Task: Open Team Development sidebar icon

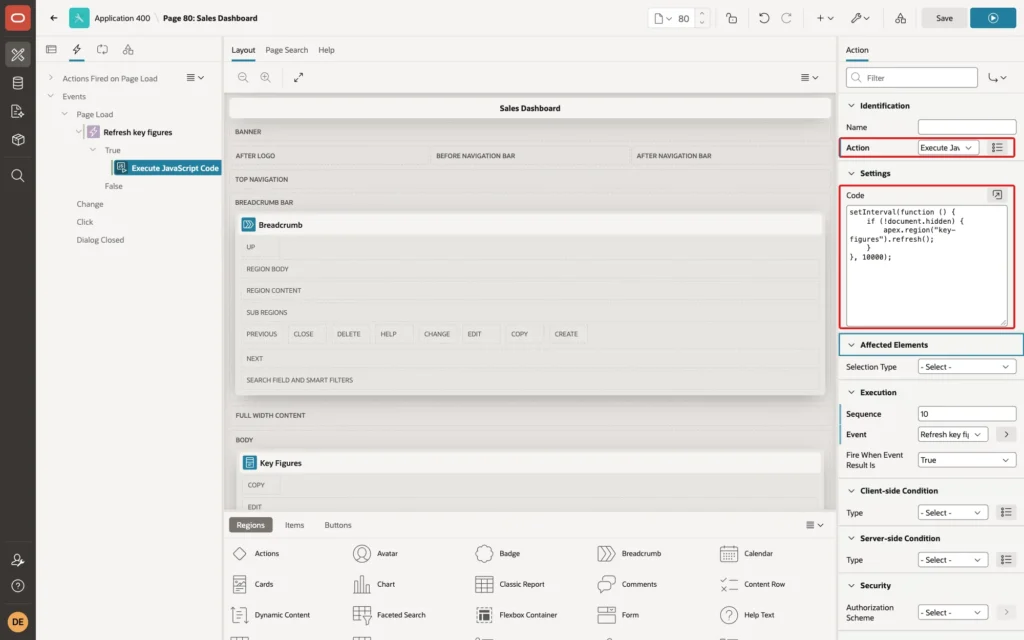Action: pyautogui.click(x=18, y=112)
